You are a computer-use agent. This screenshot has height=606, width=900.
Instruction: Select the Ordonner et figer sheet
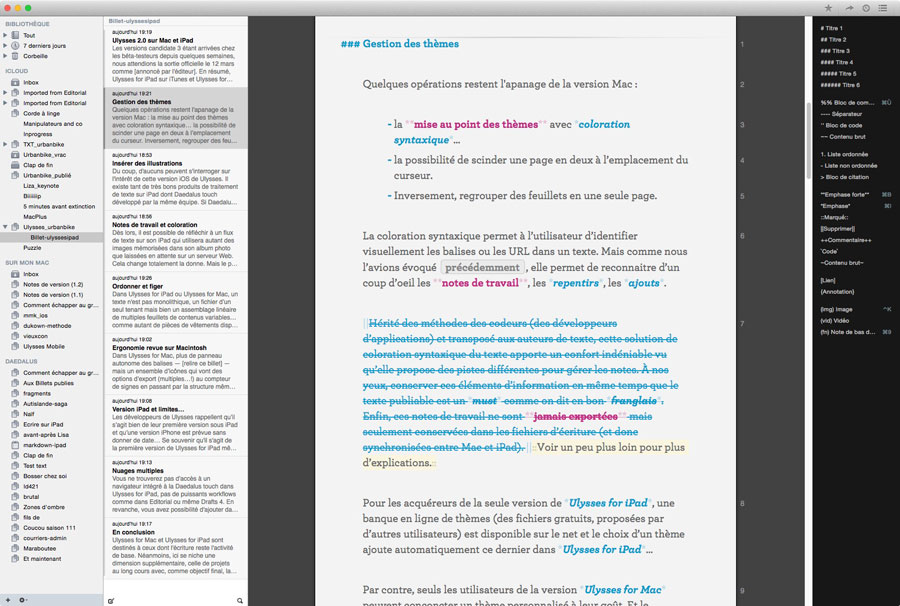coord(176,302)
